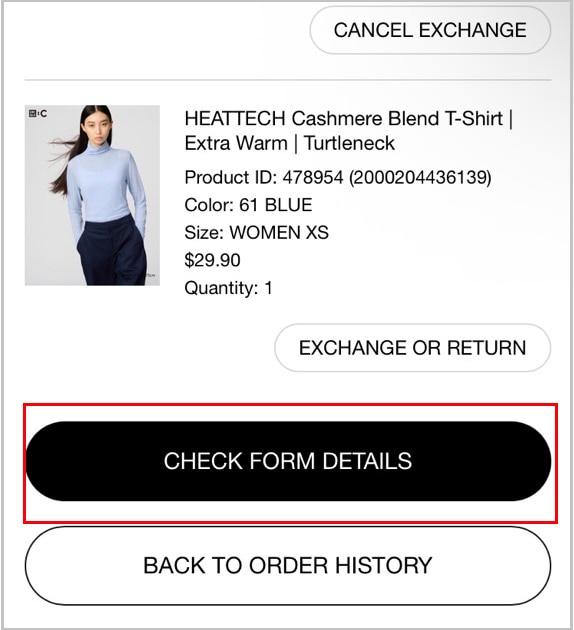Image resolution: width=574 pixels, height=630 pixels.
Task: Click the CANCEL EXCHANGE button
Action: coord(430,31)
